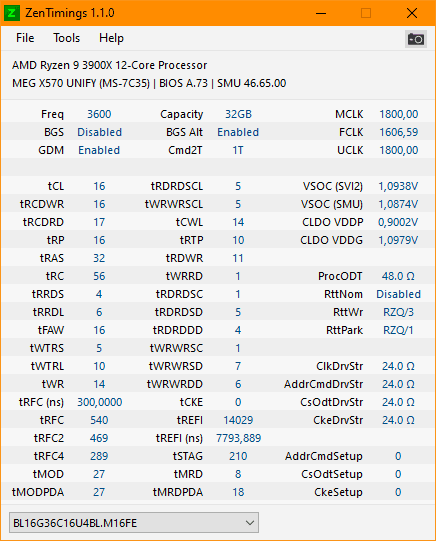Click the ProcODT value 48.0 Ω
Image resolution: width=436 pixels, height=541 pixels.
[x=398, y=276]
